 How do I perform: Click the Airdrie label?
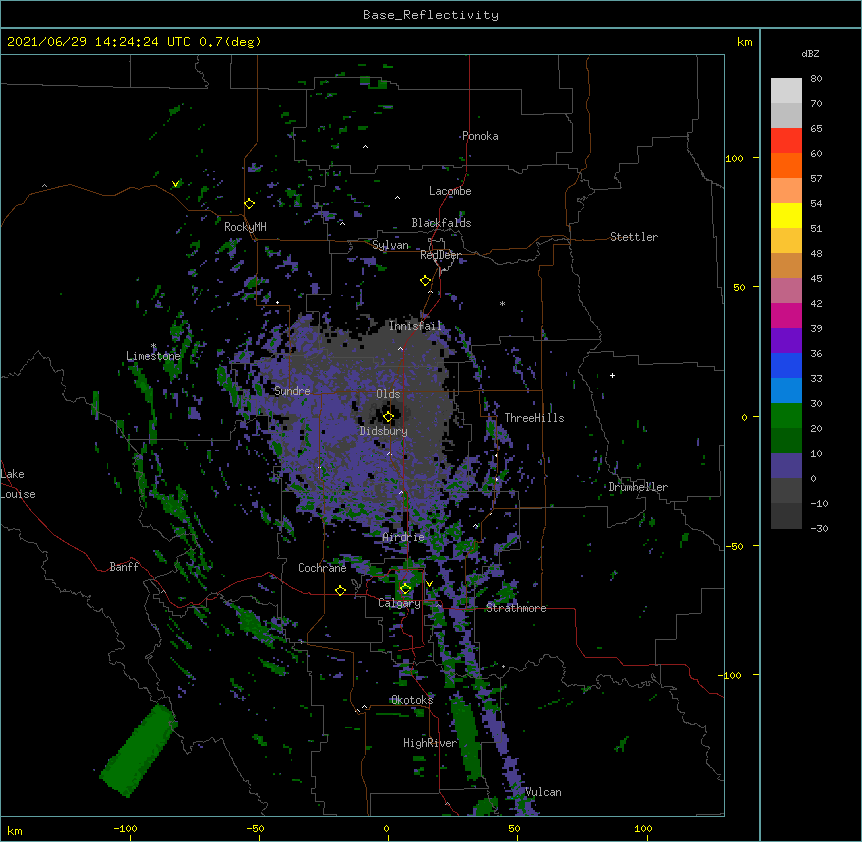point(404,537)
